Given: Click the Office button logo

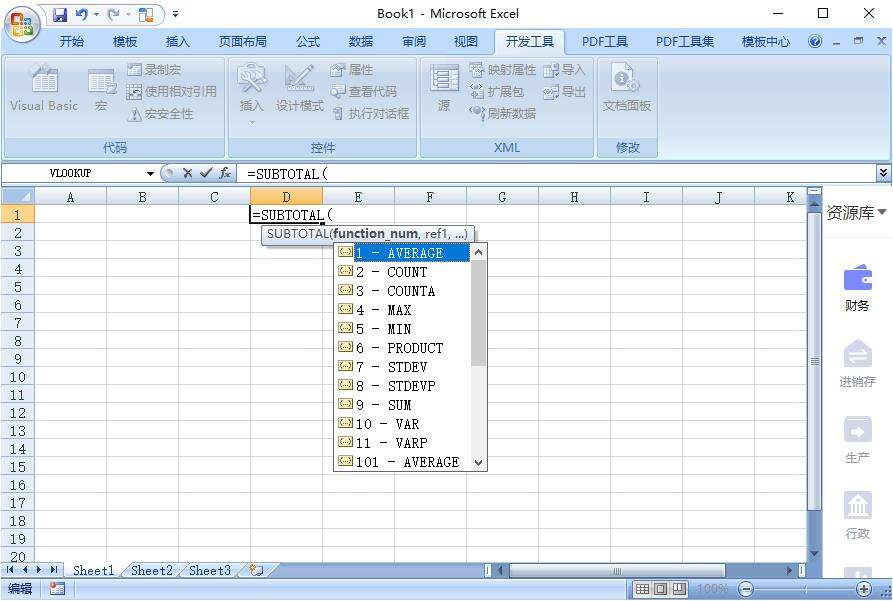Looking at the screenshot, I should [22, 24].
